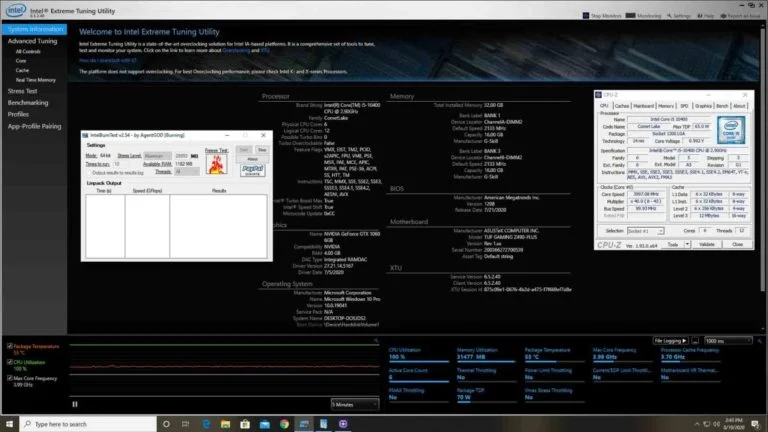Open the Socket #1 Selection dropdown in CPU-Z
Screen dimensions: 768x432
[x=646, y=231]
